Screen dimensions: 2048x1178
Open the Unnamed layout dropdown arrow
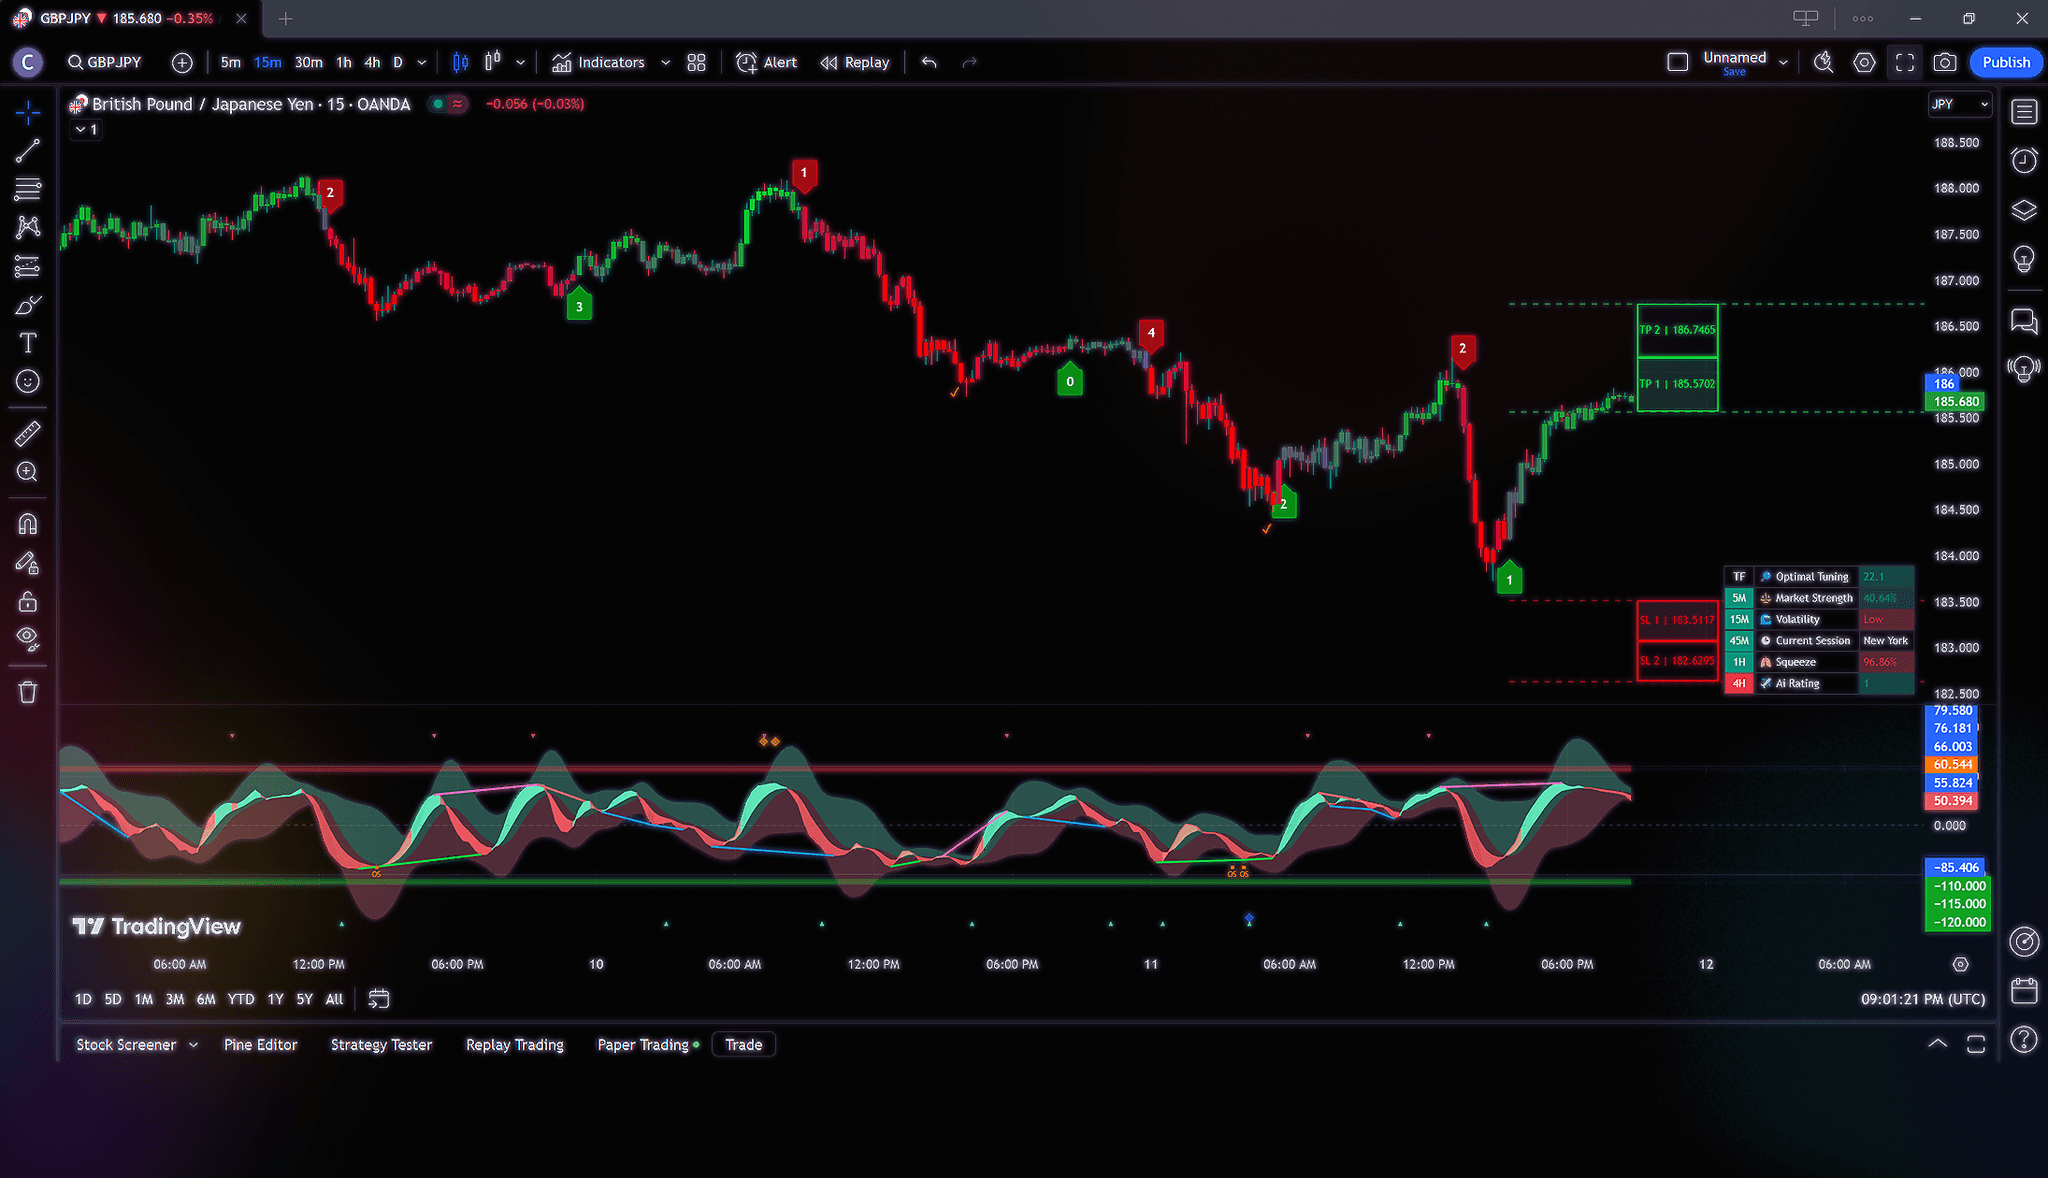(1783, 62)
